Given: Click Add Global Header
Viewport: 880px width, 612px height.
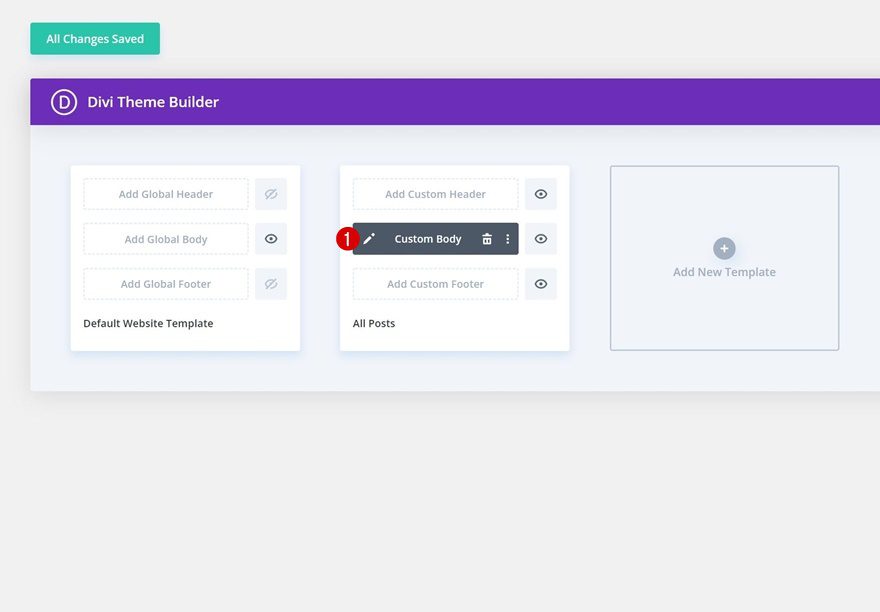Looking at the screenshot, I should [164, 193].
